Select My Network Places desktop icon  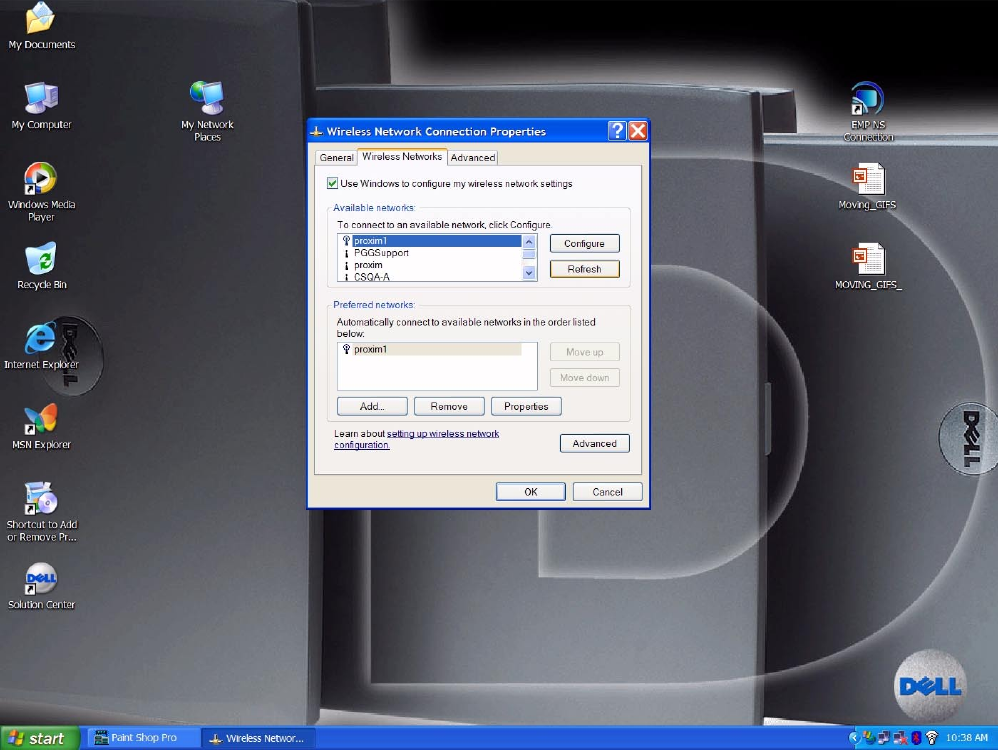[207, 111]
